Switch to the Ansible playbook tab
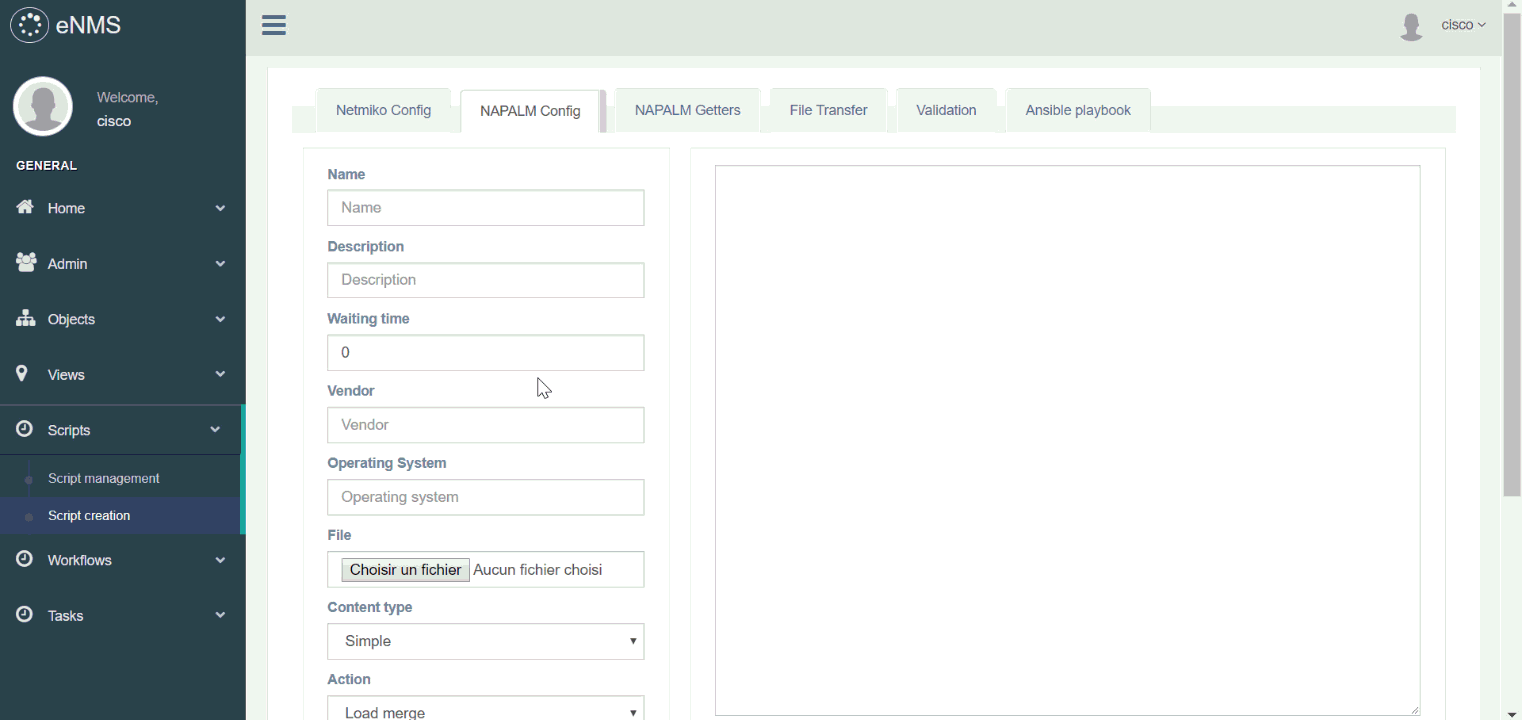1522x720 pixels. 1078,110
